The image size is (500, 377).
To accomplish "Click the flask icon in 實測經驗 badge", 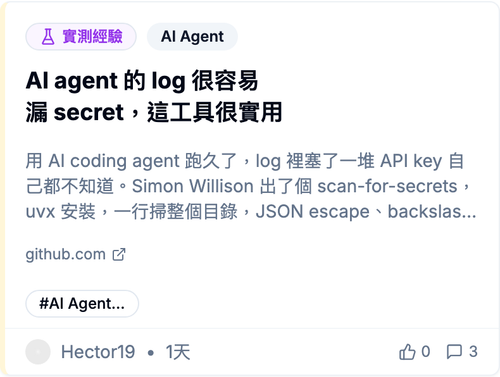I will click(x=48, y=36).
